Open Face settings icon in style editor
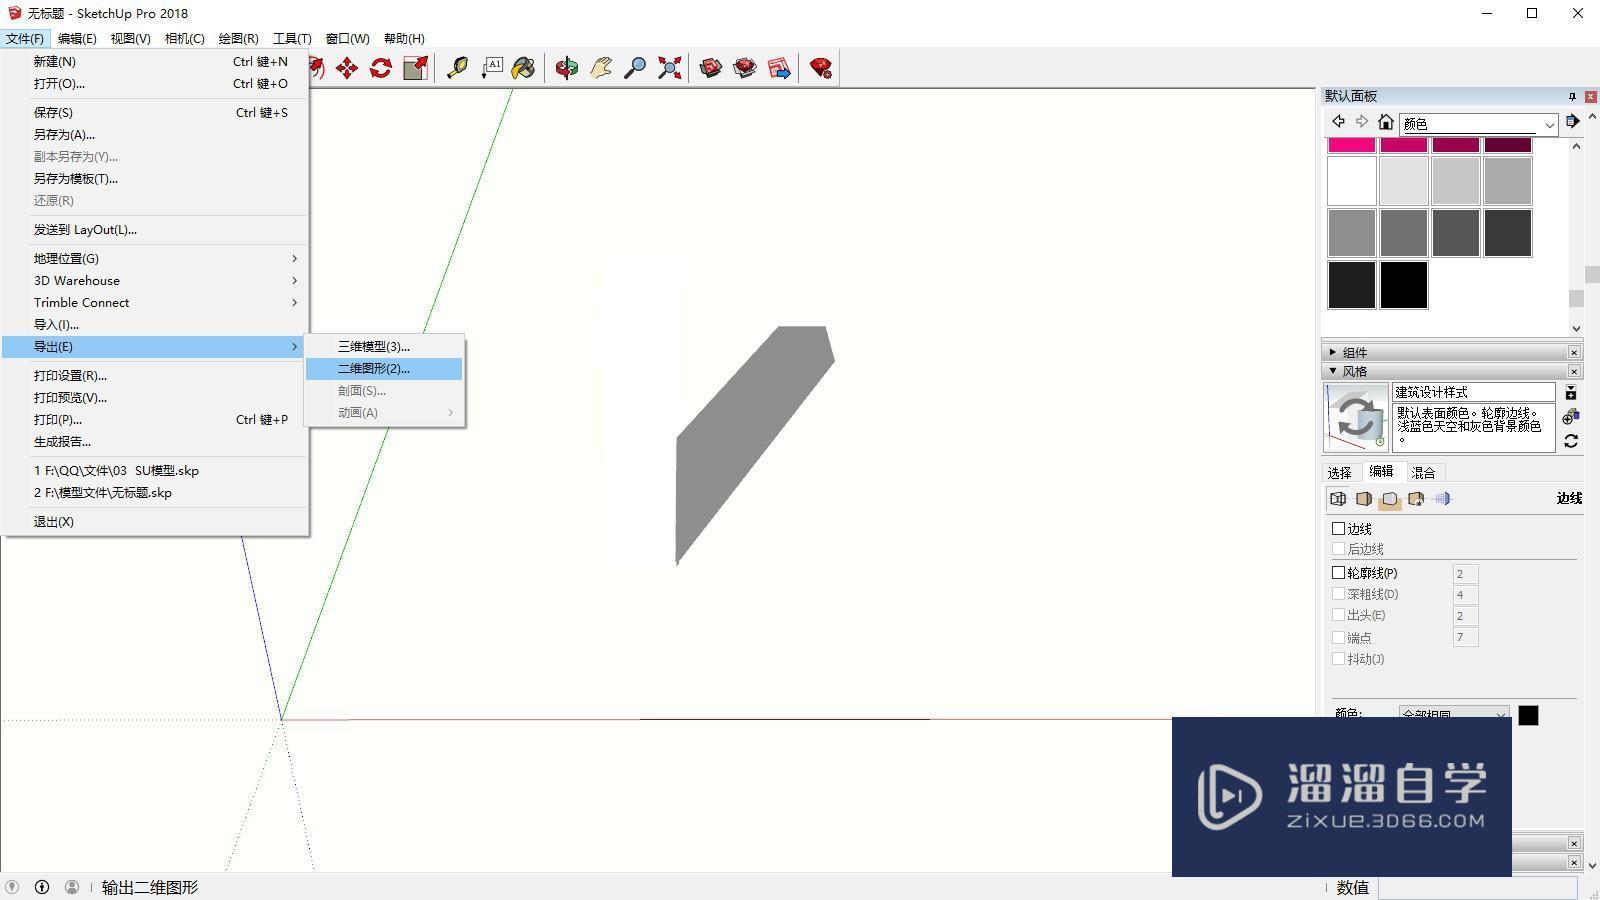This screenshot has width=1600, height=900. point(1364,499)
